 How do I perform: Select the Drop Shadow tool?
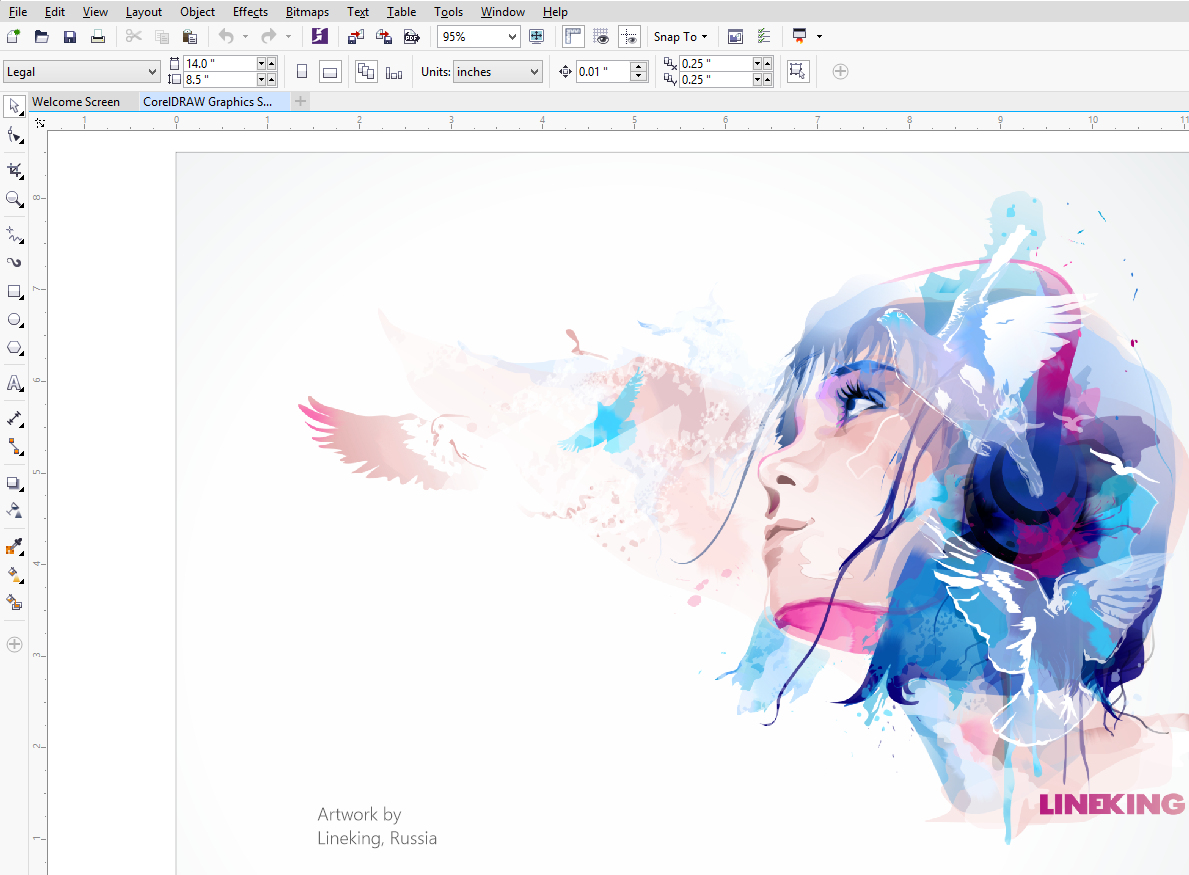pos(14,483)
